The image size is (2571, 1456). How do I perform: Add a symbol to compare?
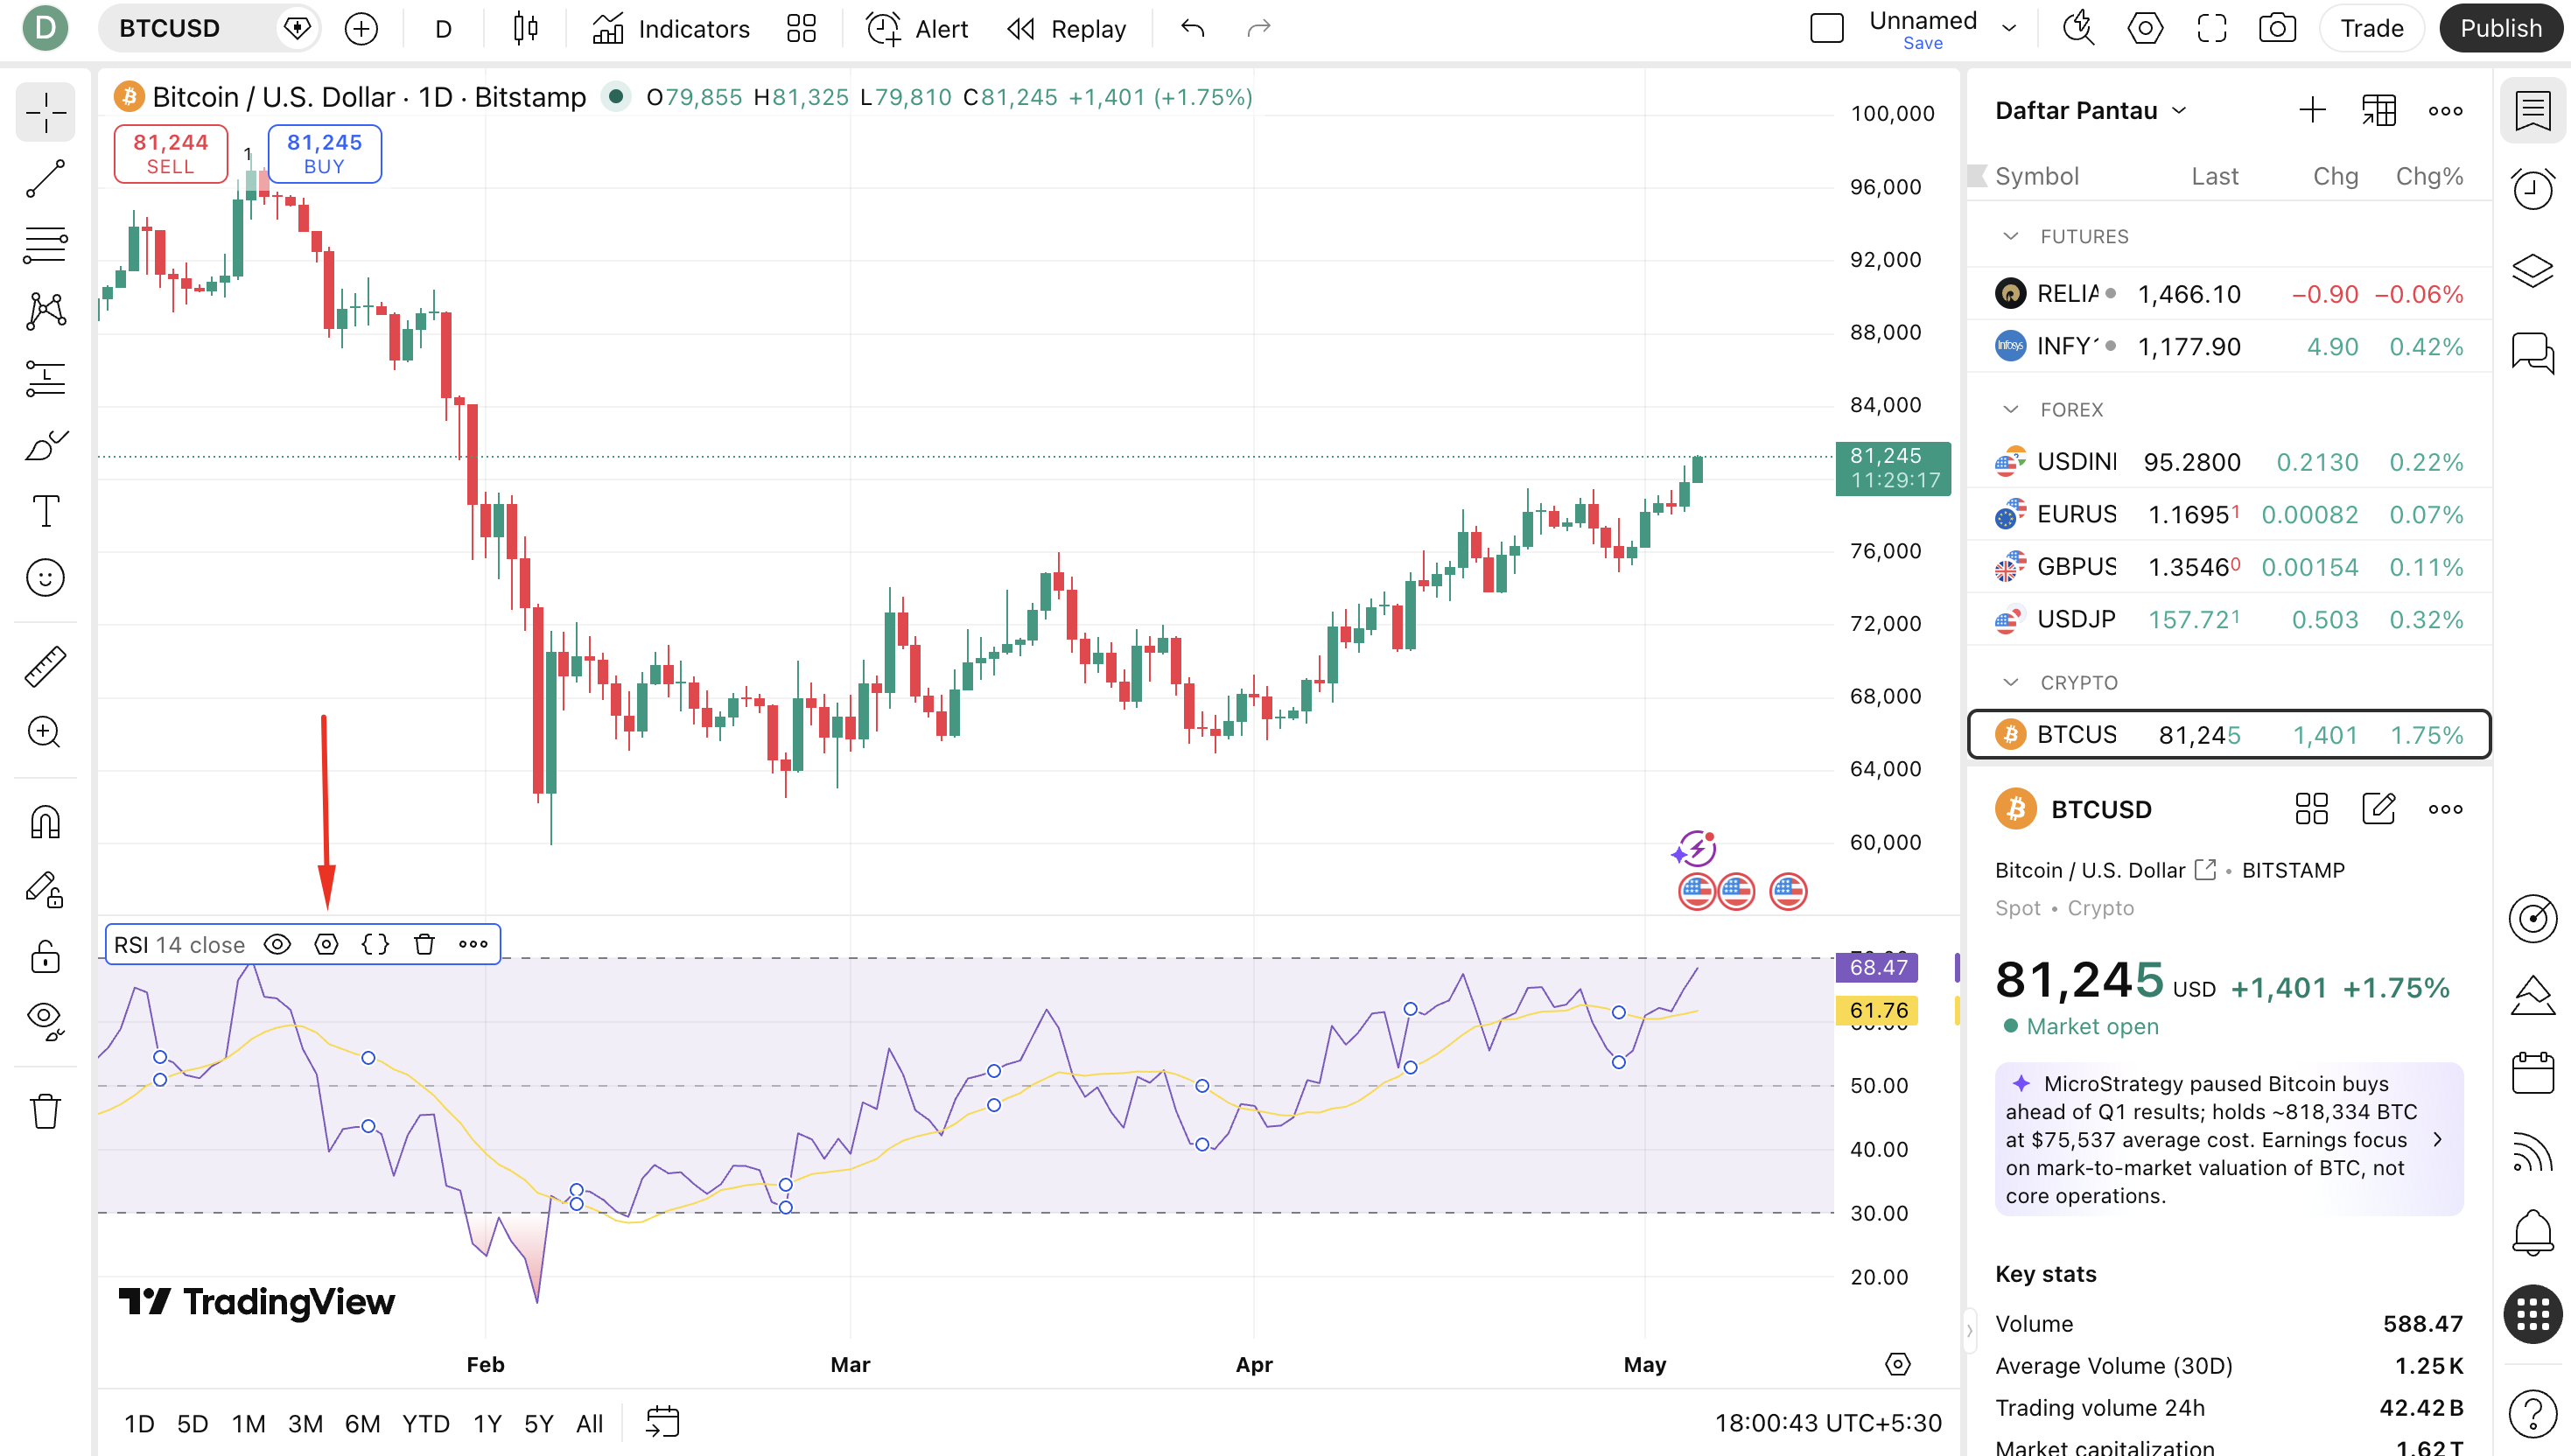click(x=361, y=28)
